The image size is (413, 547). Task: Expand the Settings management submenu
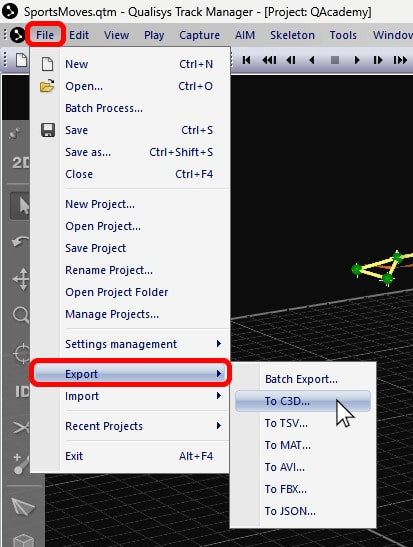(x=130, y=344)
